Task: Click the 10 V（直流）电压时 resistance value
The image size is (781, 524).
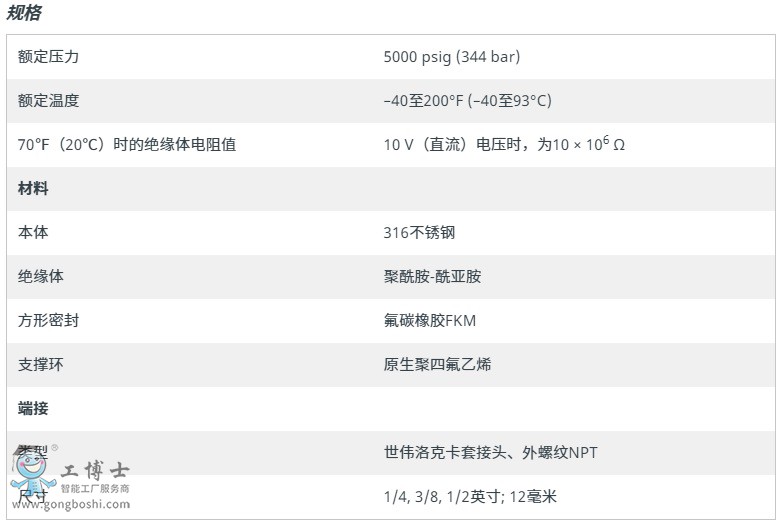Action: (504, 145)
